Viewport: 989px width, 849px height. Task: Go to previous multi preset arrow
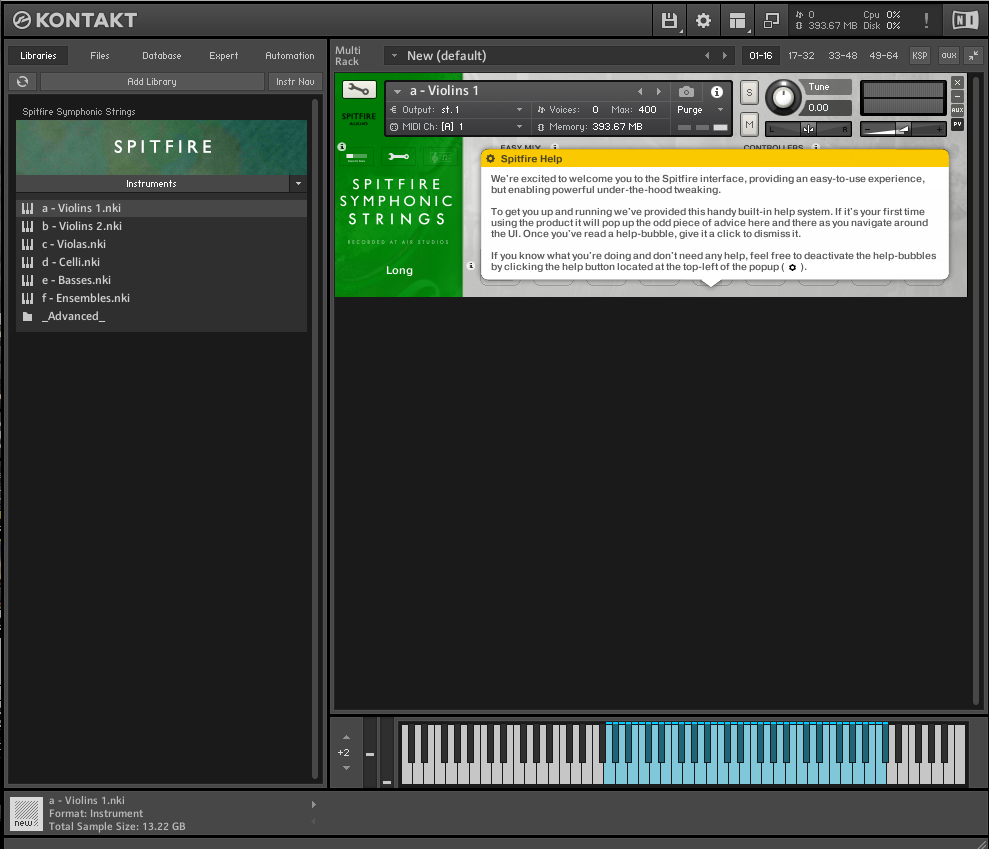pyautogui.click(x=707, y=56)
